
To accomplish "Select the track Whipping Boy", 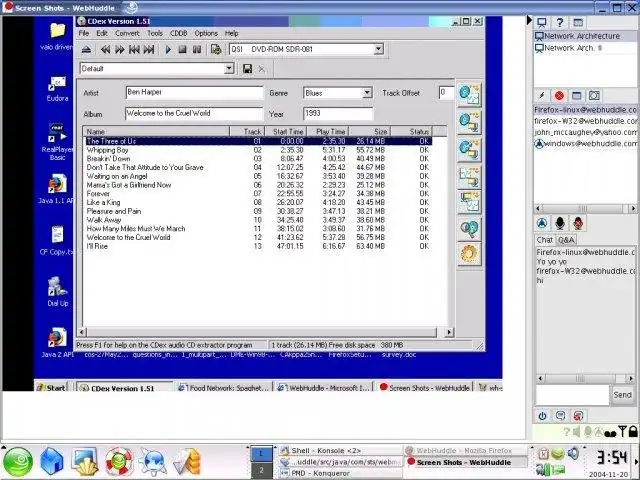I will pyautogui.click(x=107, y=150).
